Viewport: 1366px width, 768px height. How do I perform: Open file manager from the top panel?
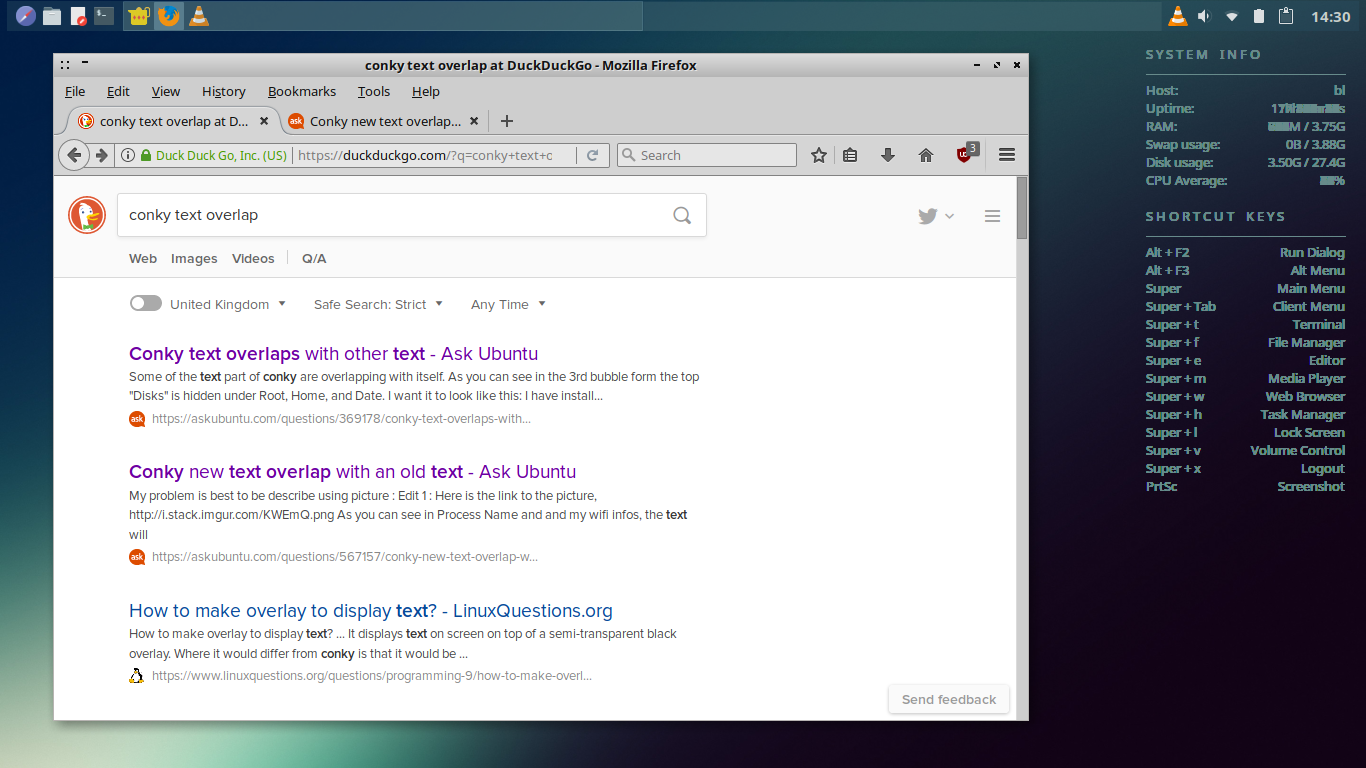(x=51, y=16)
